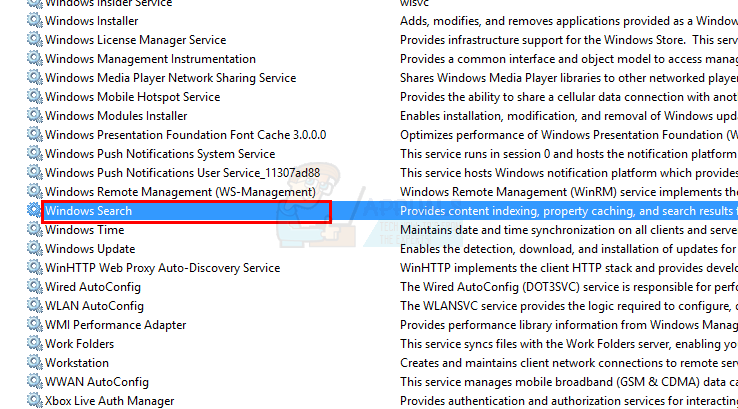Select the Work Folders service name
Viewport: 738px width, 409px height.
(80, 344)
